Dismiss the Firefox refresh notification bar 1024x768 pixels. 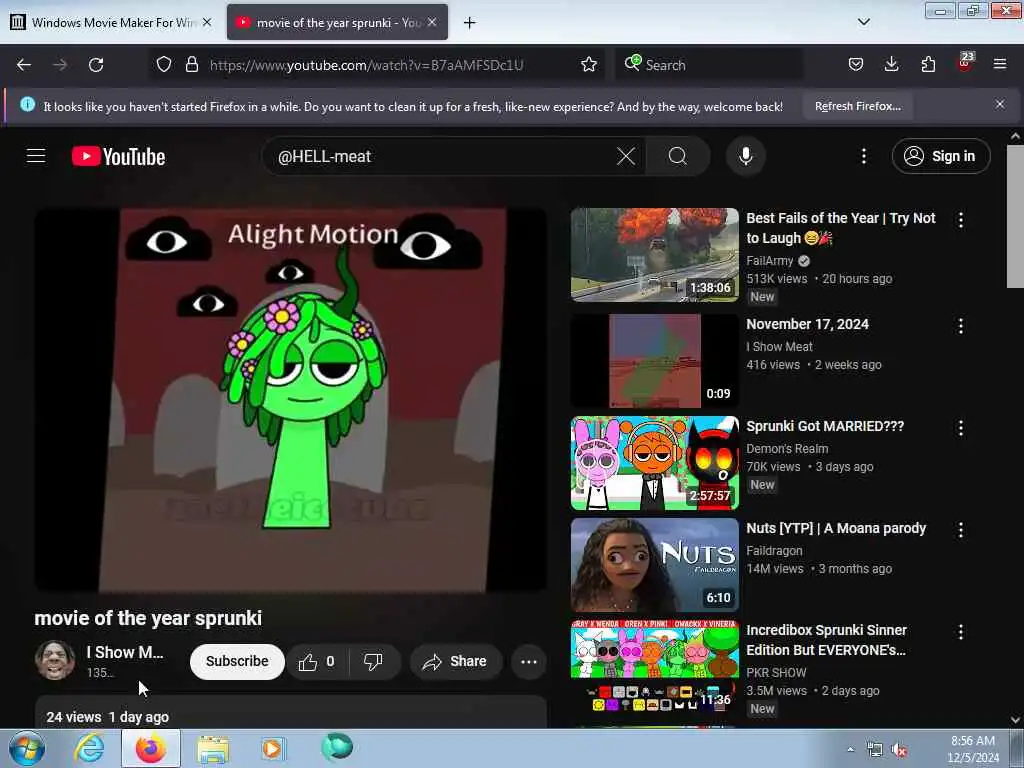tap(1000, 104)
